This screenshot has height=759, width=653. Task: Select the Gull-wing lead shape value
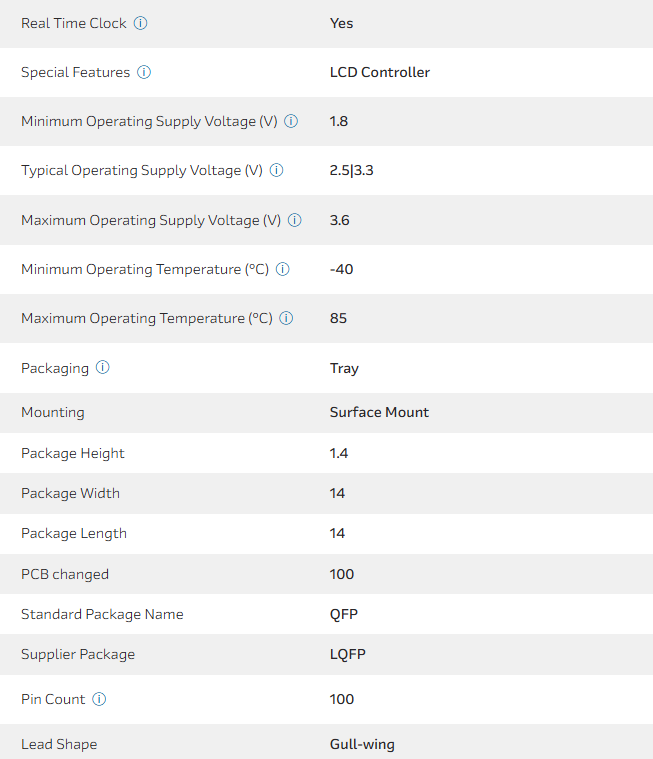pyautogui.click(x=362, y=744)
